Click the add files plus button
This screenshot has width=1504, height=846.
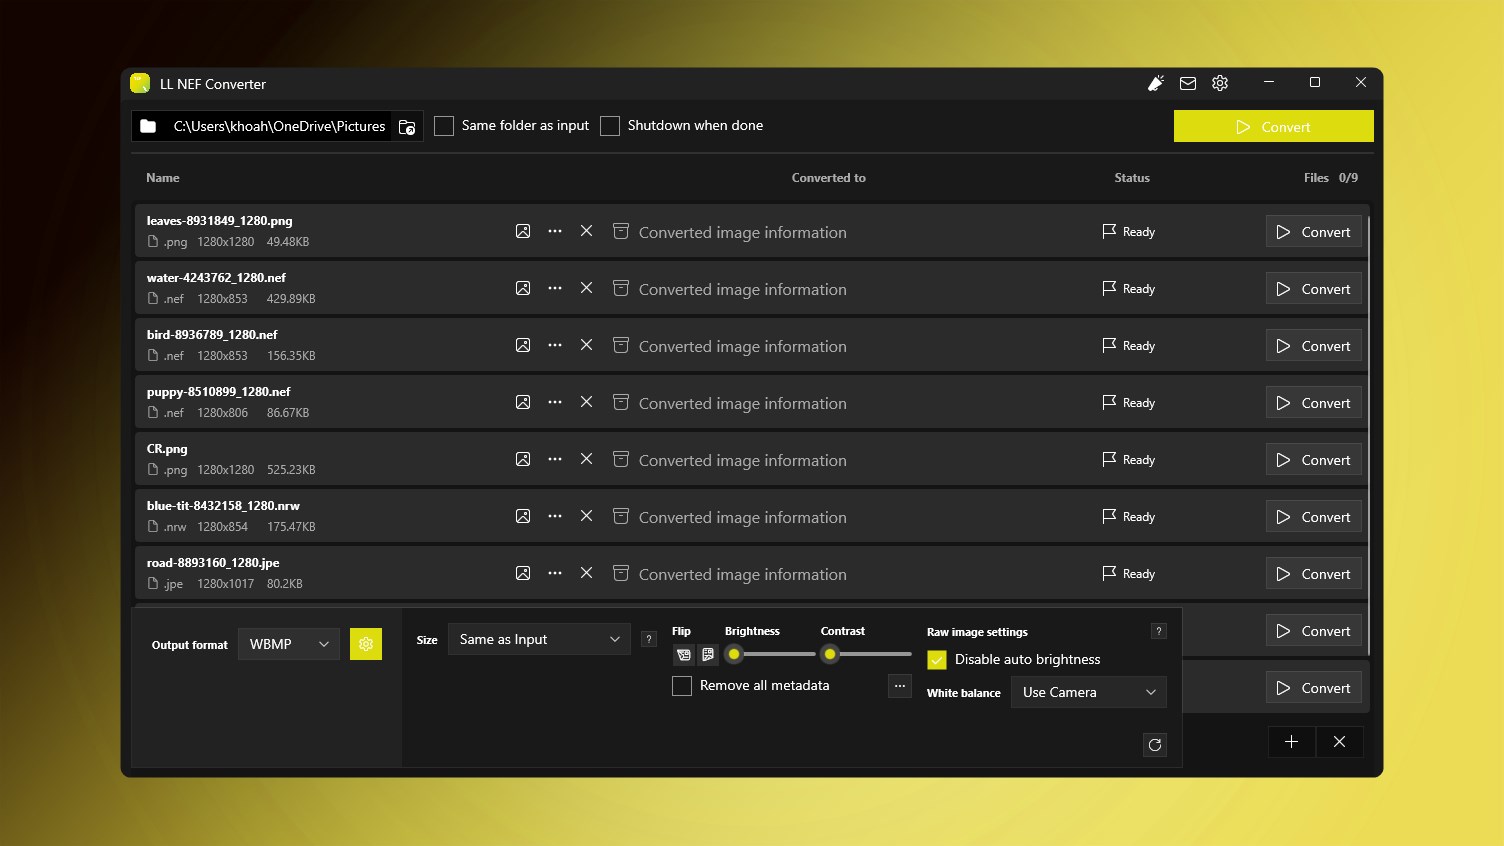coord(1292,742)
